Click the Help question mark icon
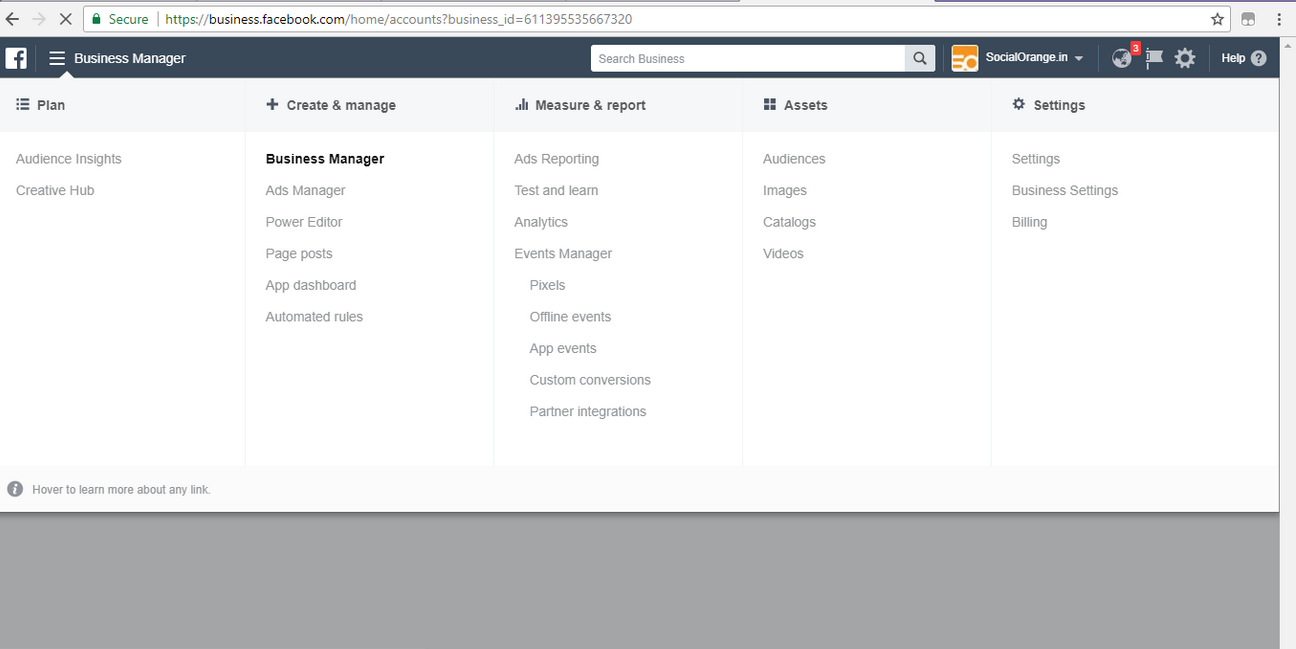 coord(1258,58)
